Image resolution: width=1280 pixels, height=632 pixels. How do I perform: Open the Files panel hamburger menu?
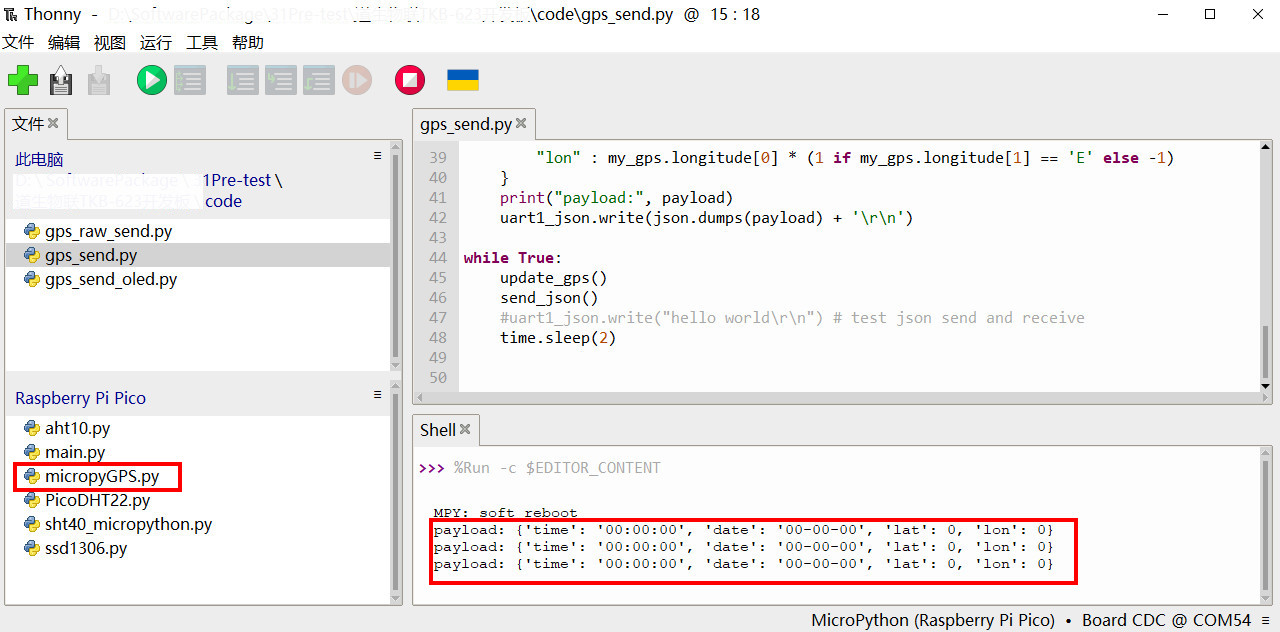[x=377, y=157]
